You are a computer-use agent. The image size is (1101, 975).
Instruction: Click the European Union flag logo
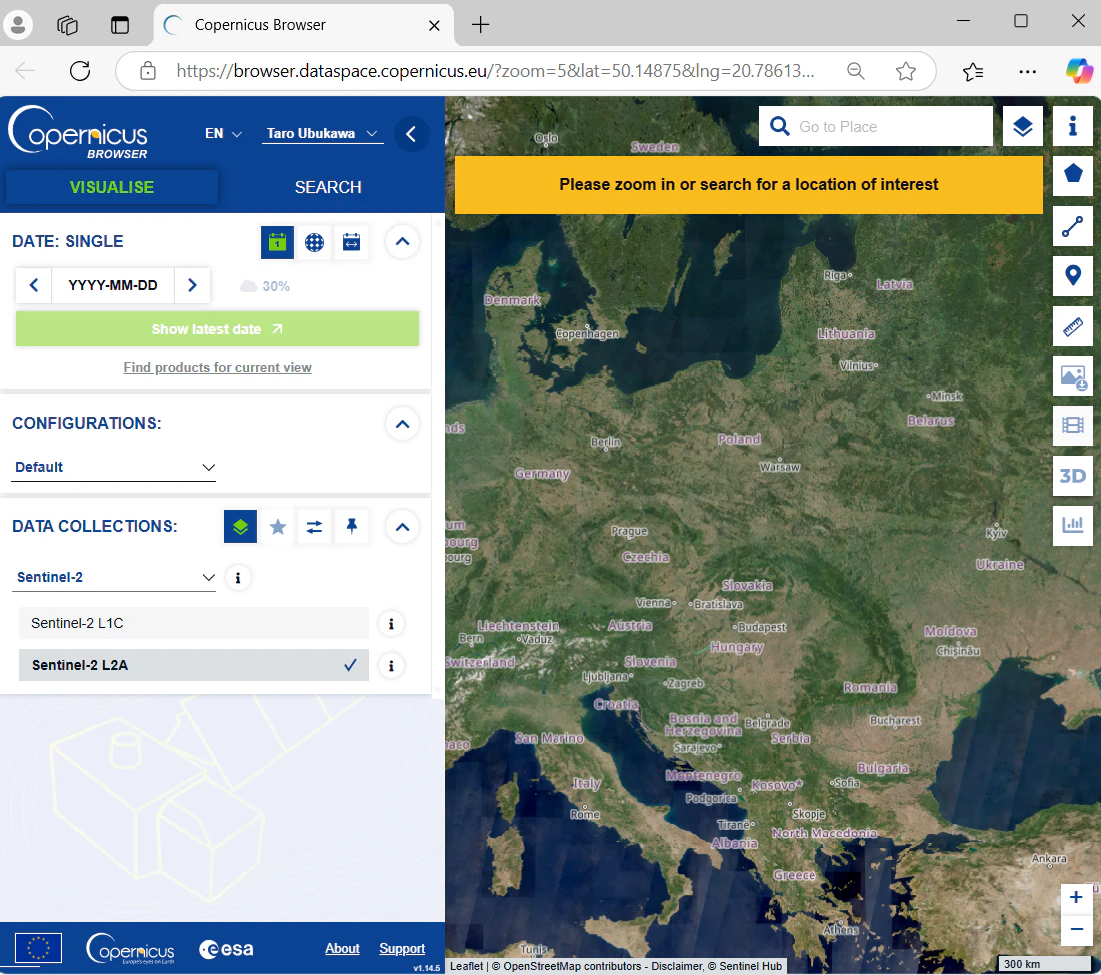coord(38,948)
